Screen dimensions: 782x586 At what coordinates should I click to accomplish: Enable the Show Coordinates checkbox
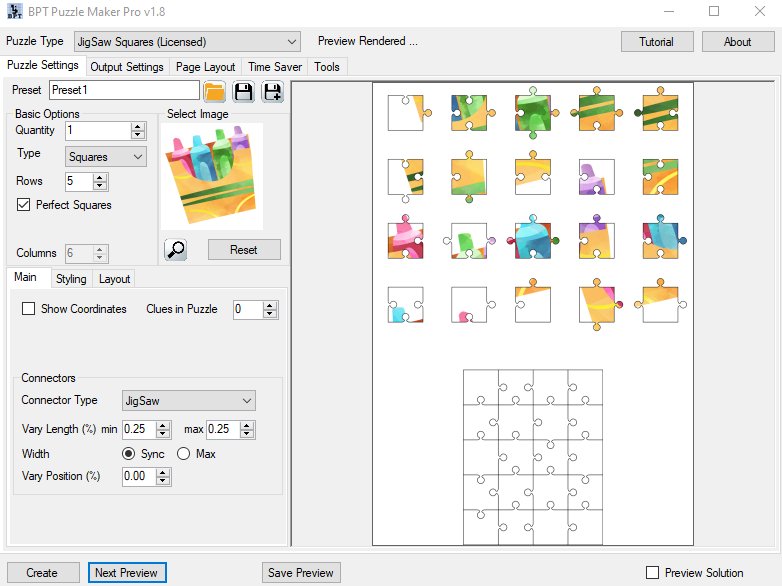pos(29,309)
